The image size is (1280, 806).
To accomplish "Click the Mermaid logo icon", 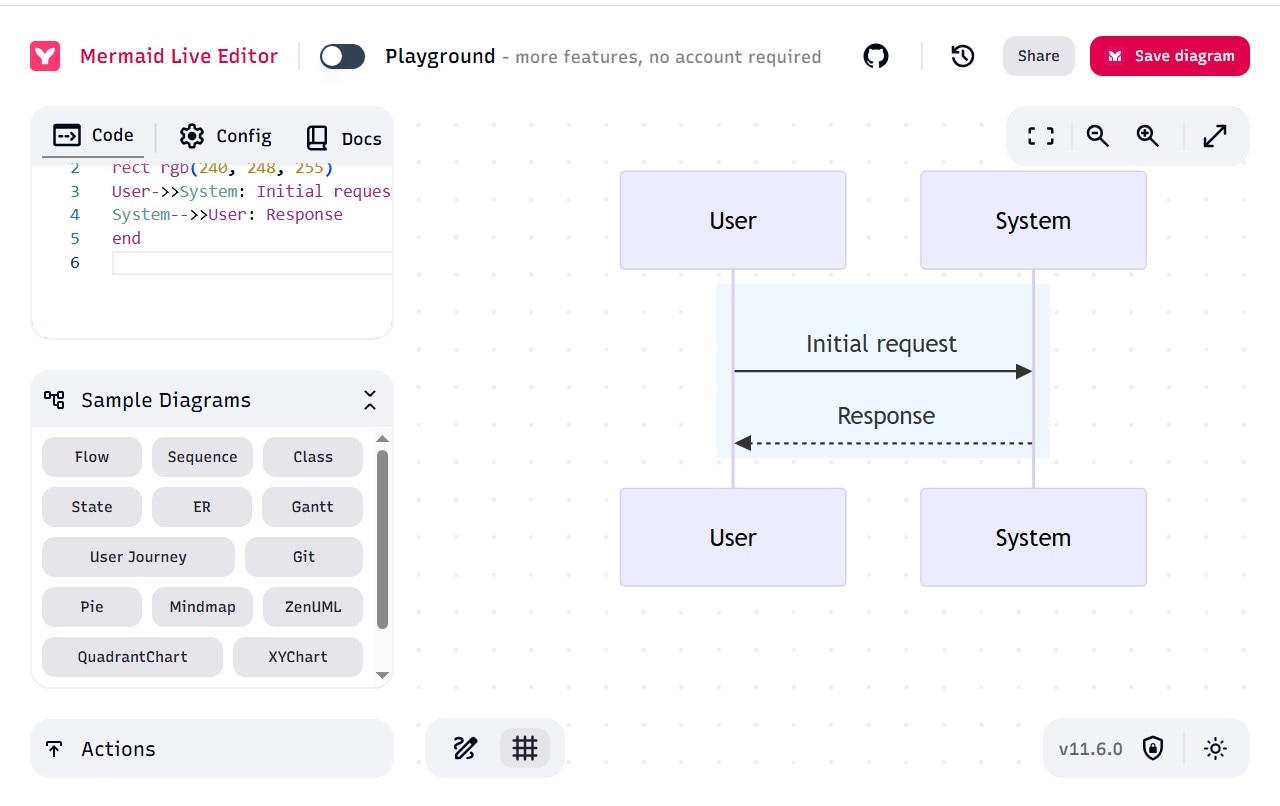I will pyautogui.click(x=45, y=56).
